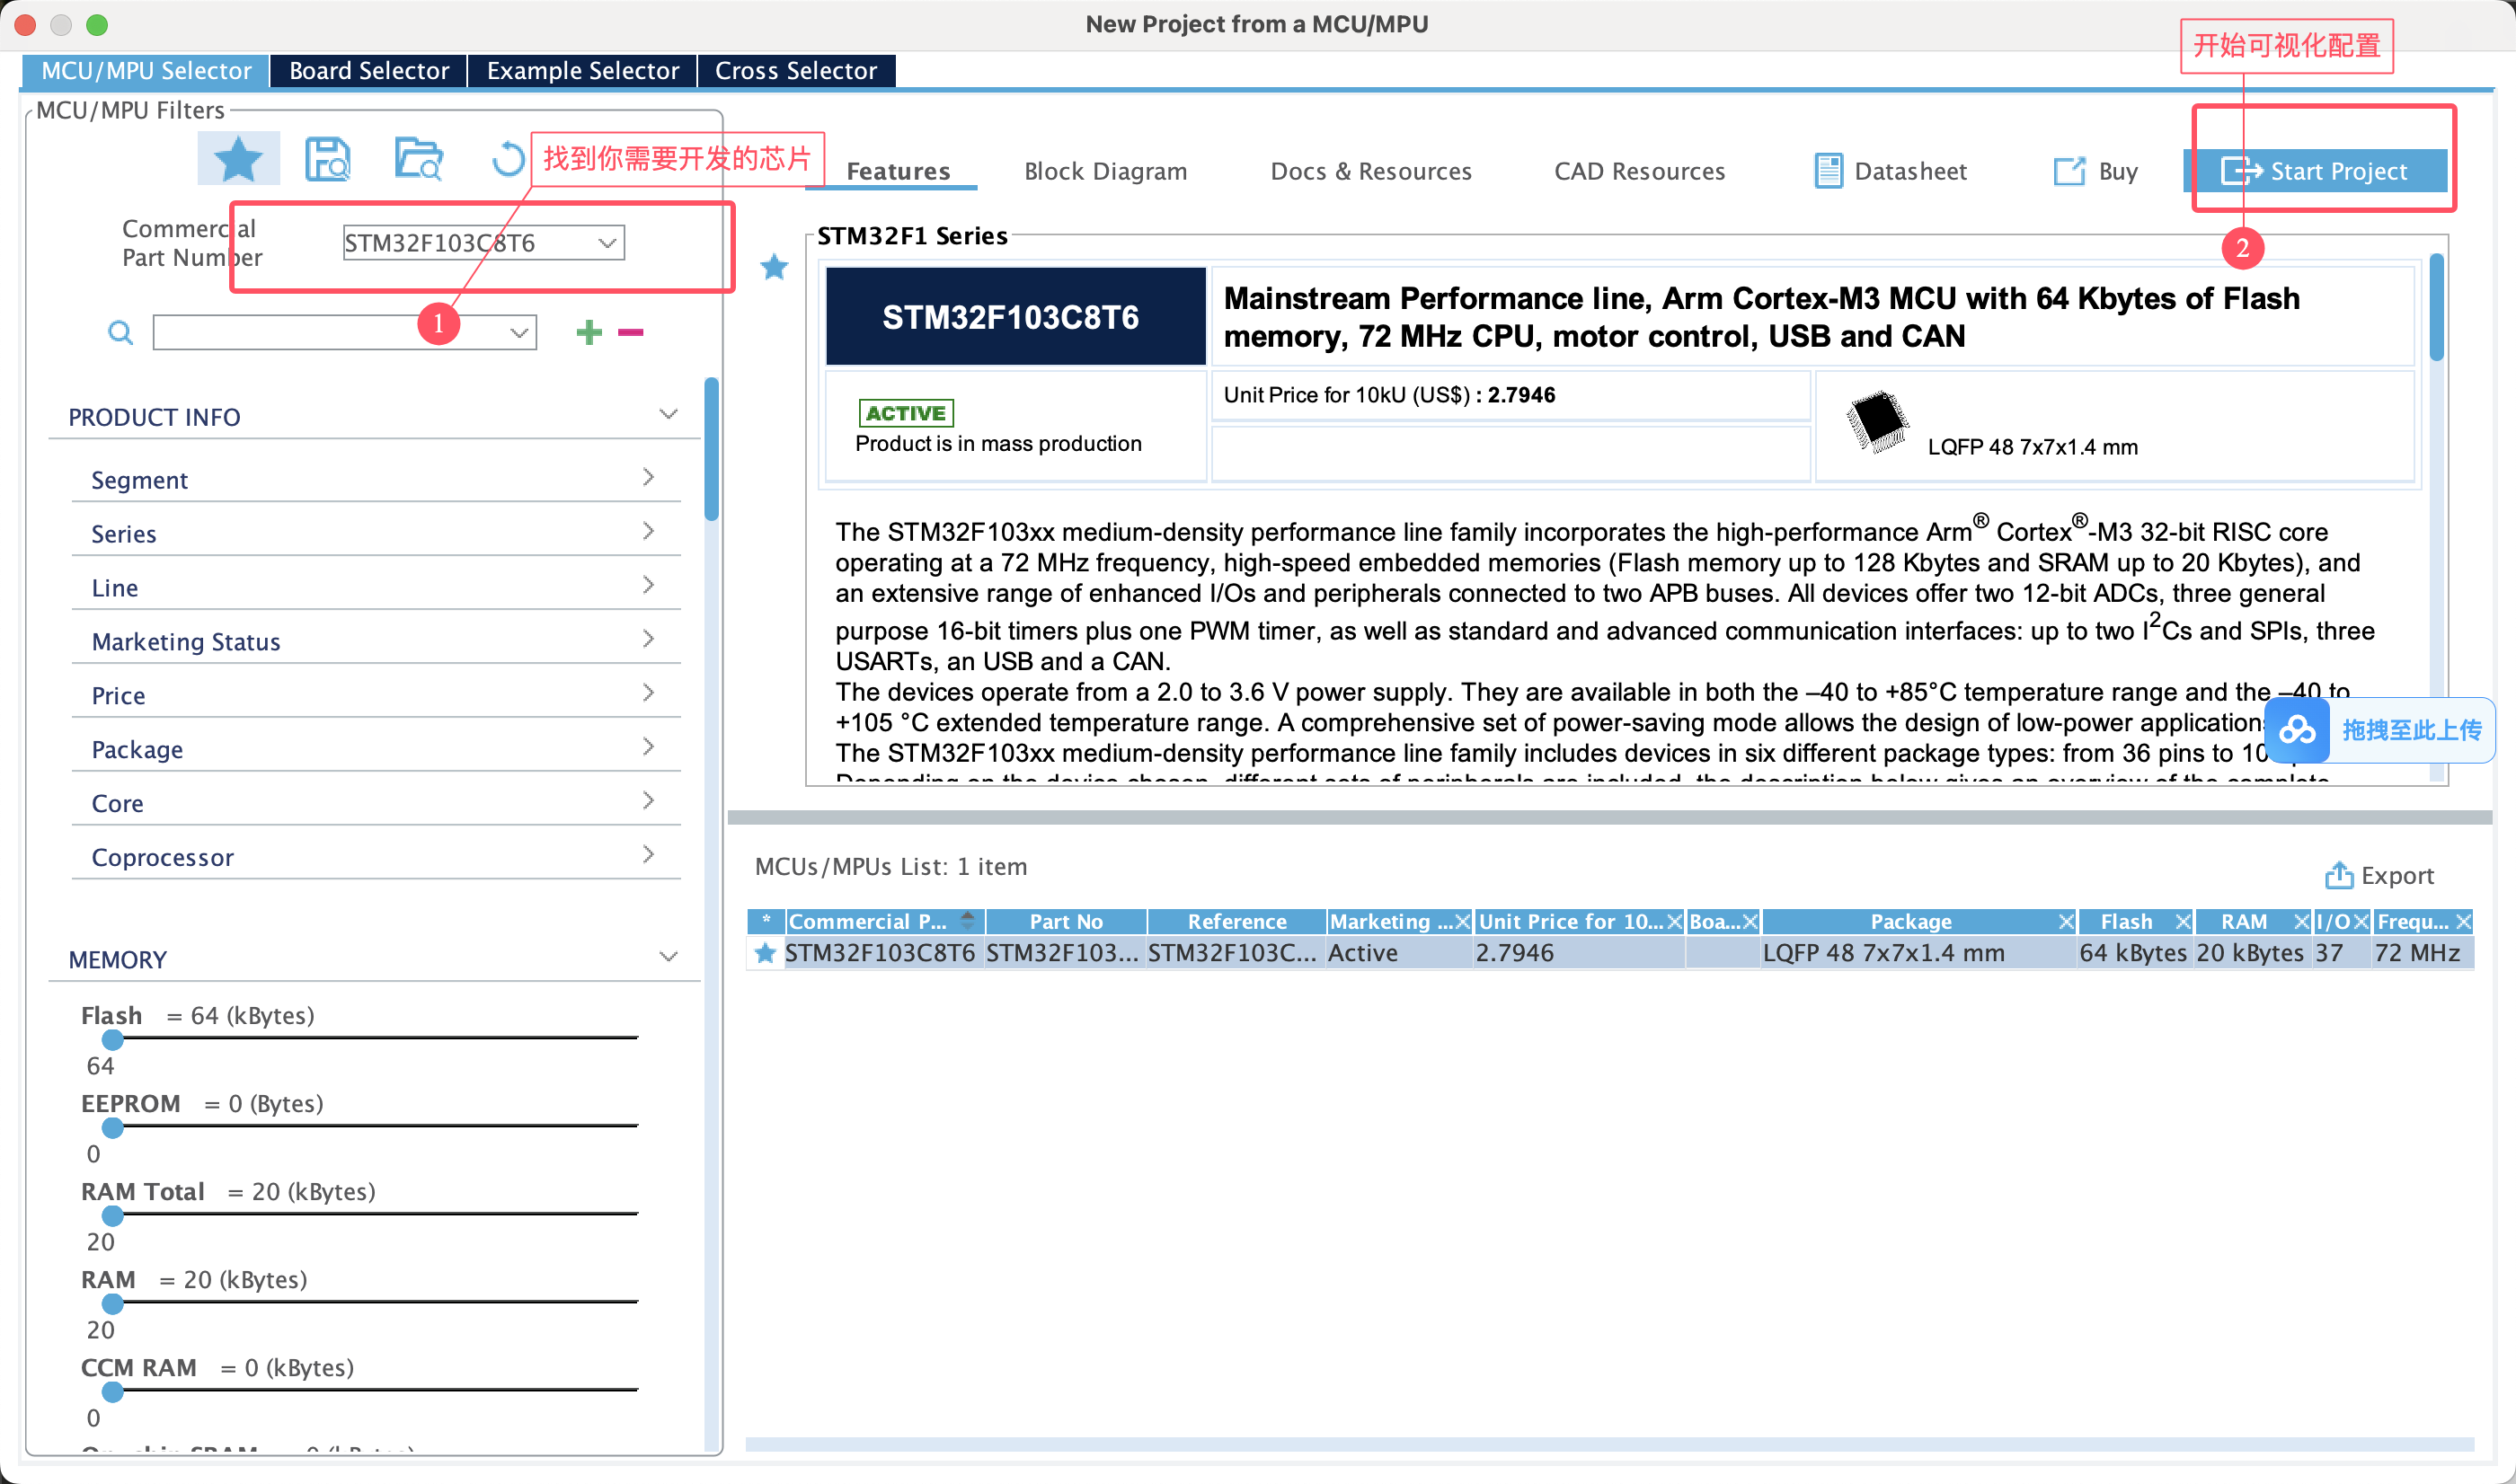Select the STM32F103C8T6 row in MCU list
This screenshot has width=2516, height=1484.
point(1610,953)
